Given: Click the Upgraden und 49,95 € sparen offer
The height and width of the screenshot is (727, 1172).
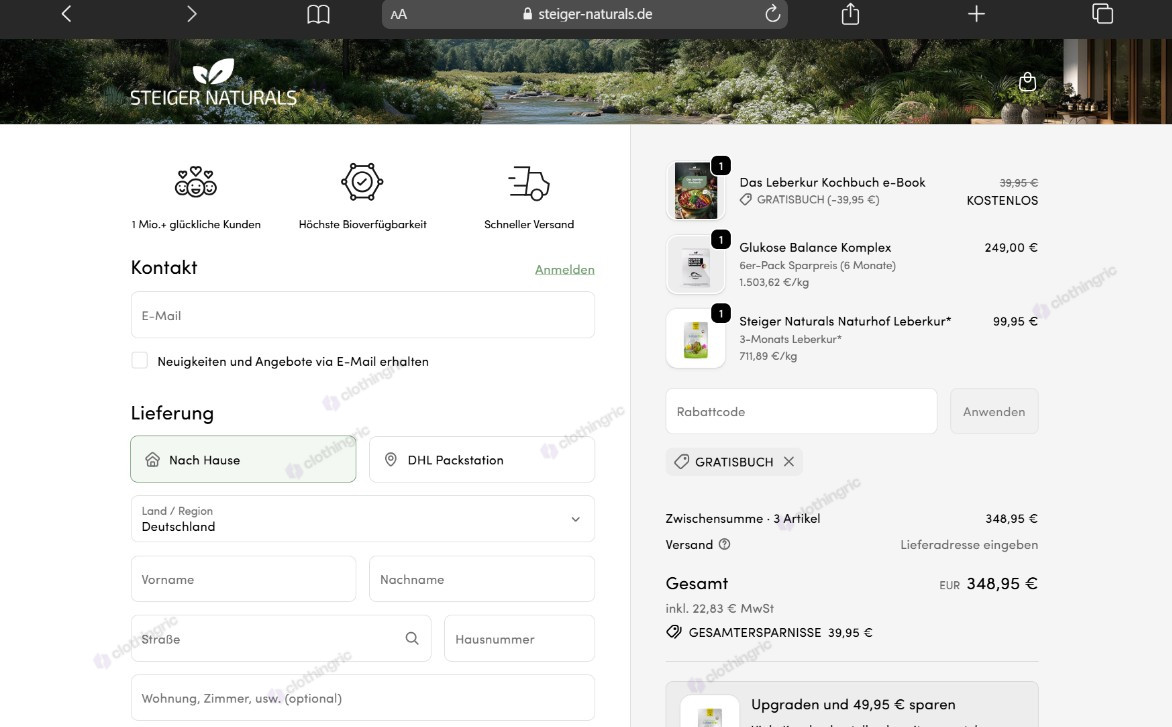Looking at the screenshot, I should coord(852,705).
